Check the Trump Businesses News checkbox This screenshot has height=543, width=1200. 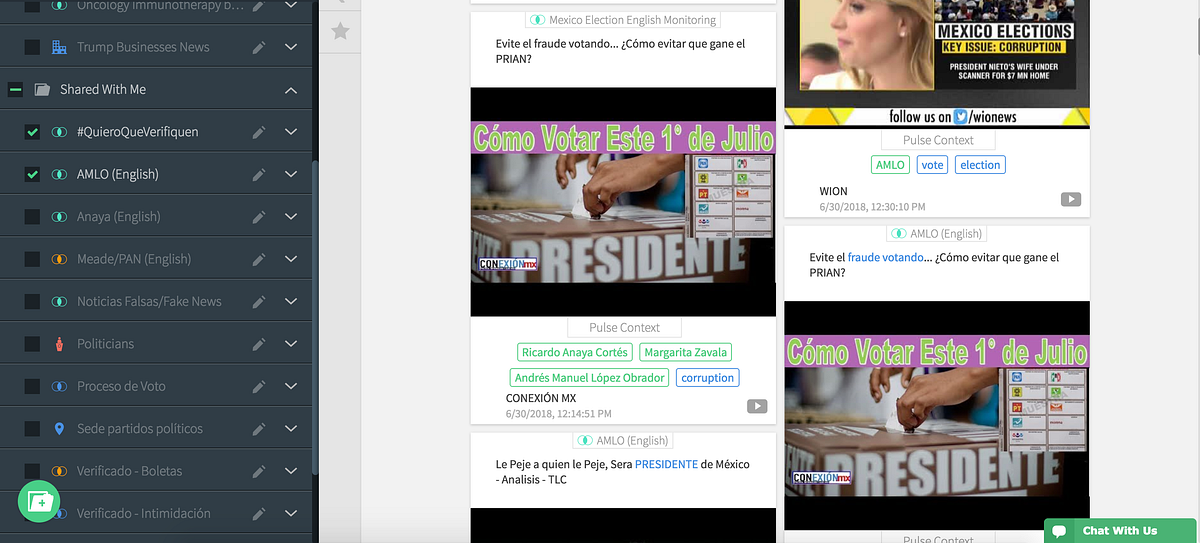(32, 47)
